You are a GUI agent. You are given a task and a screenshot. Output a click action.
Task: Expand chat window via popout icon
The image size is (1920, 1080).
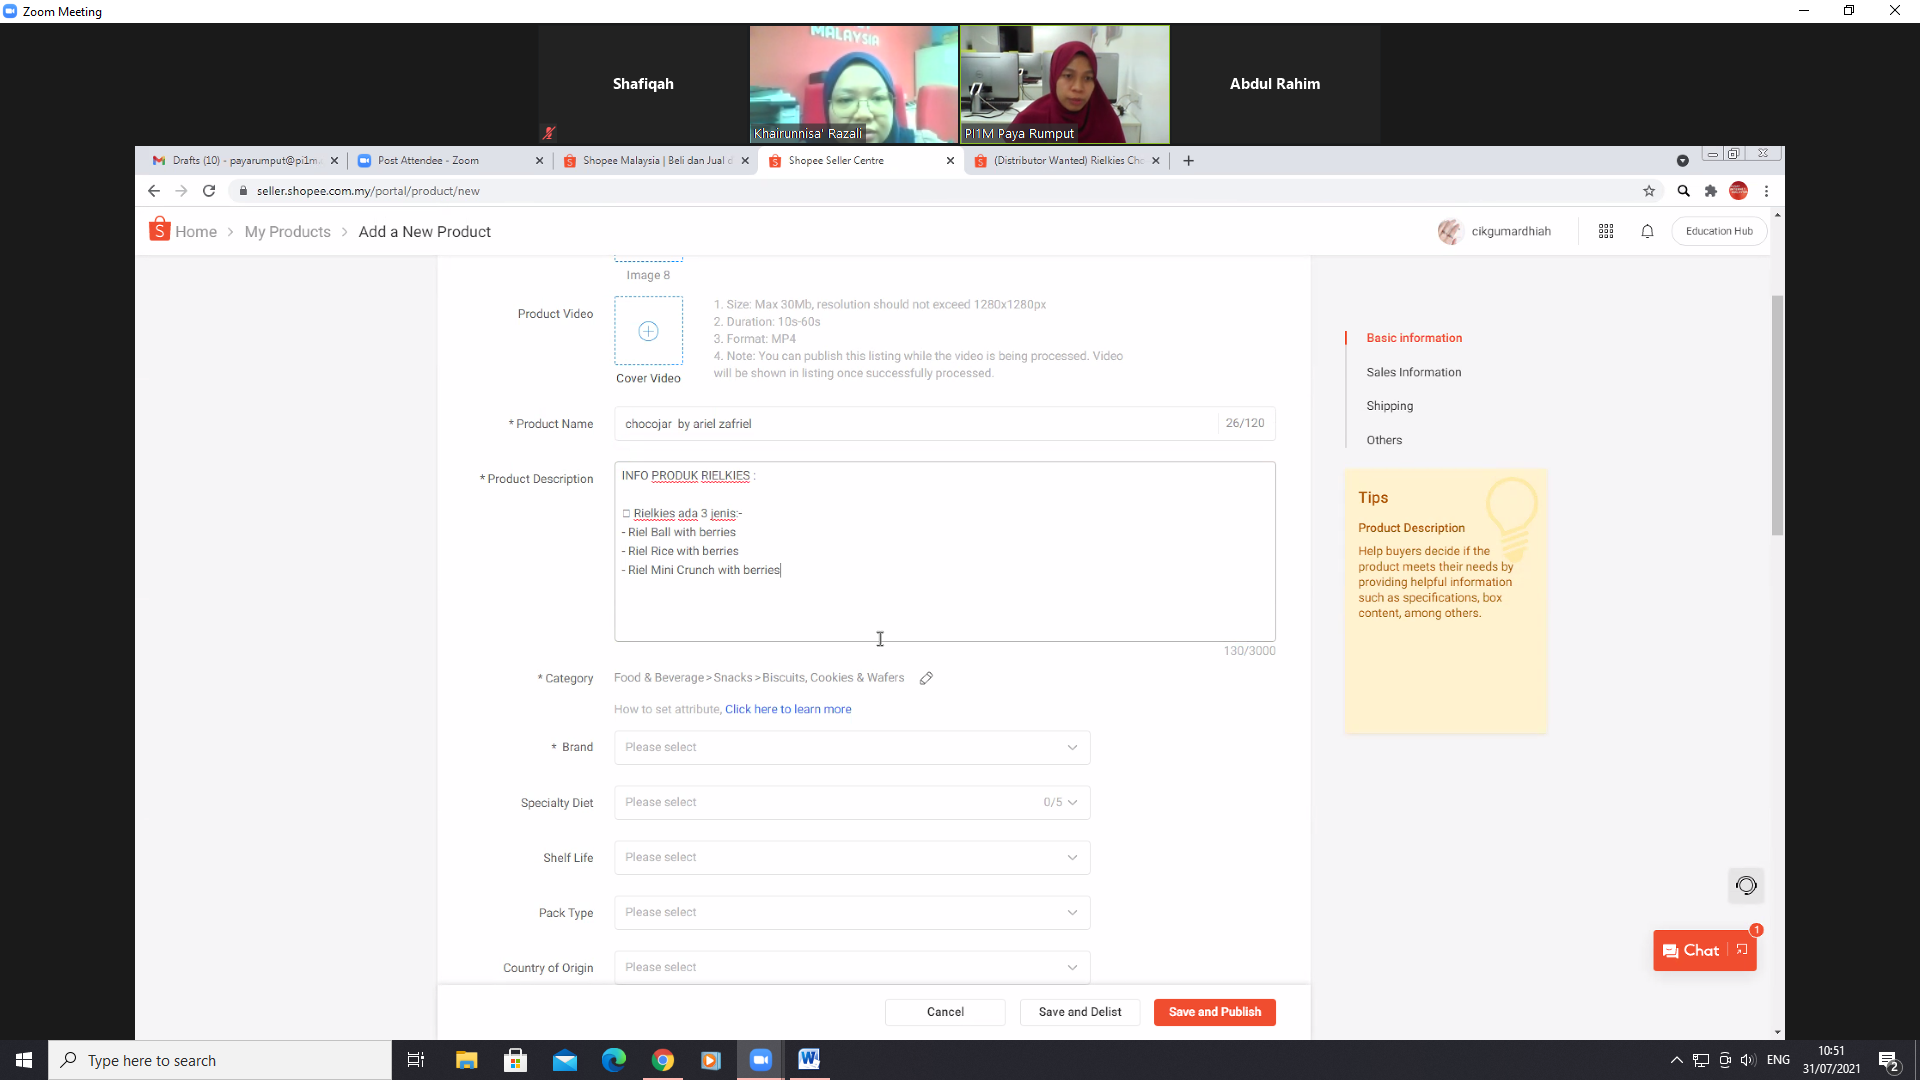click(x=1742, y=950)
